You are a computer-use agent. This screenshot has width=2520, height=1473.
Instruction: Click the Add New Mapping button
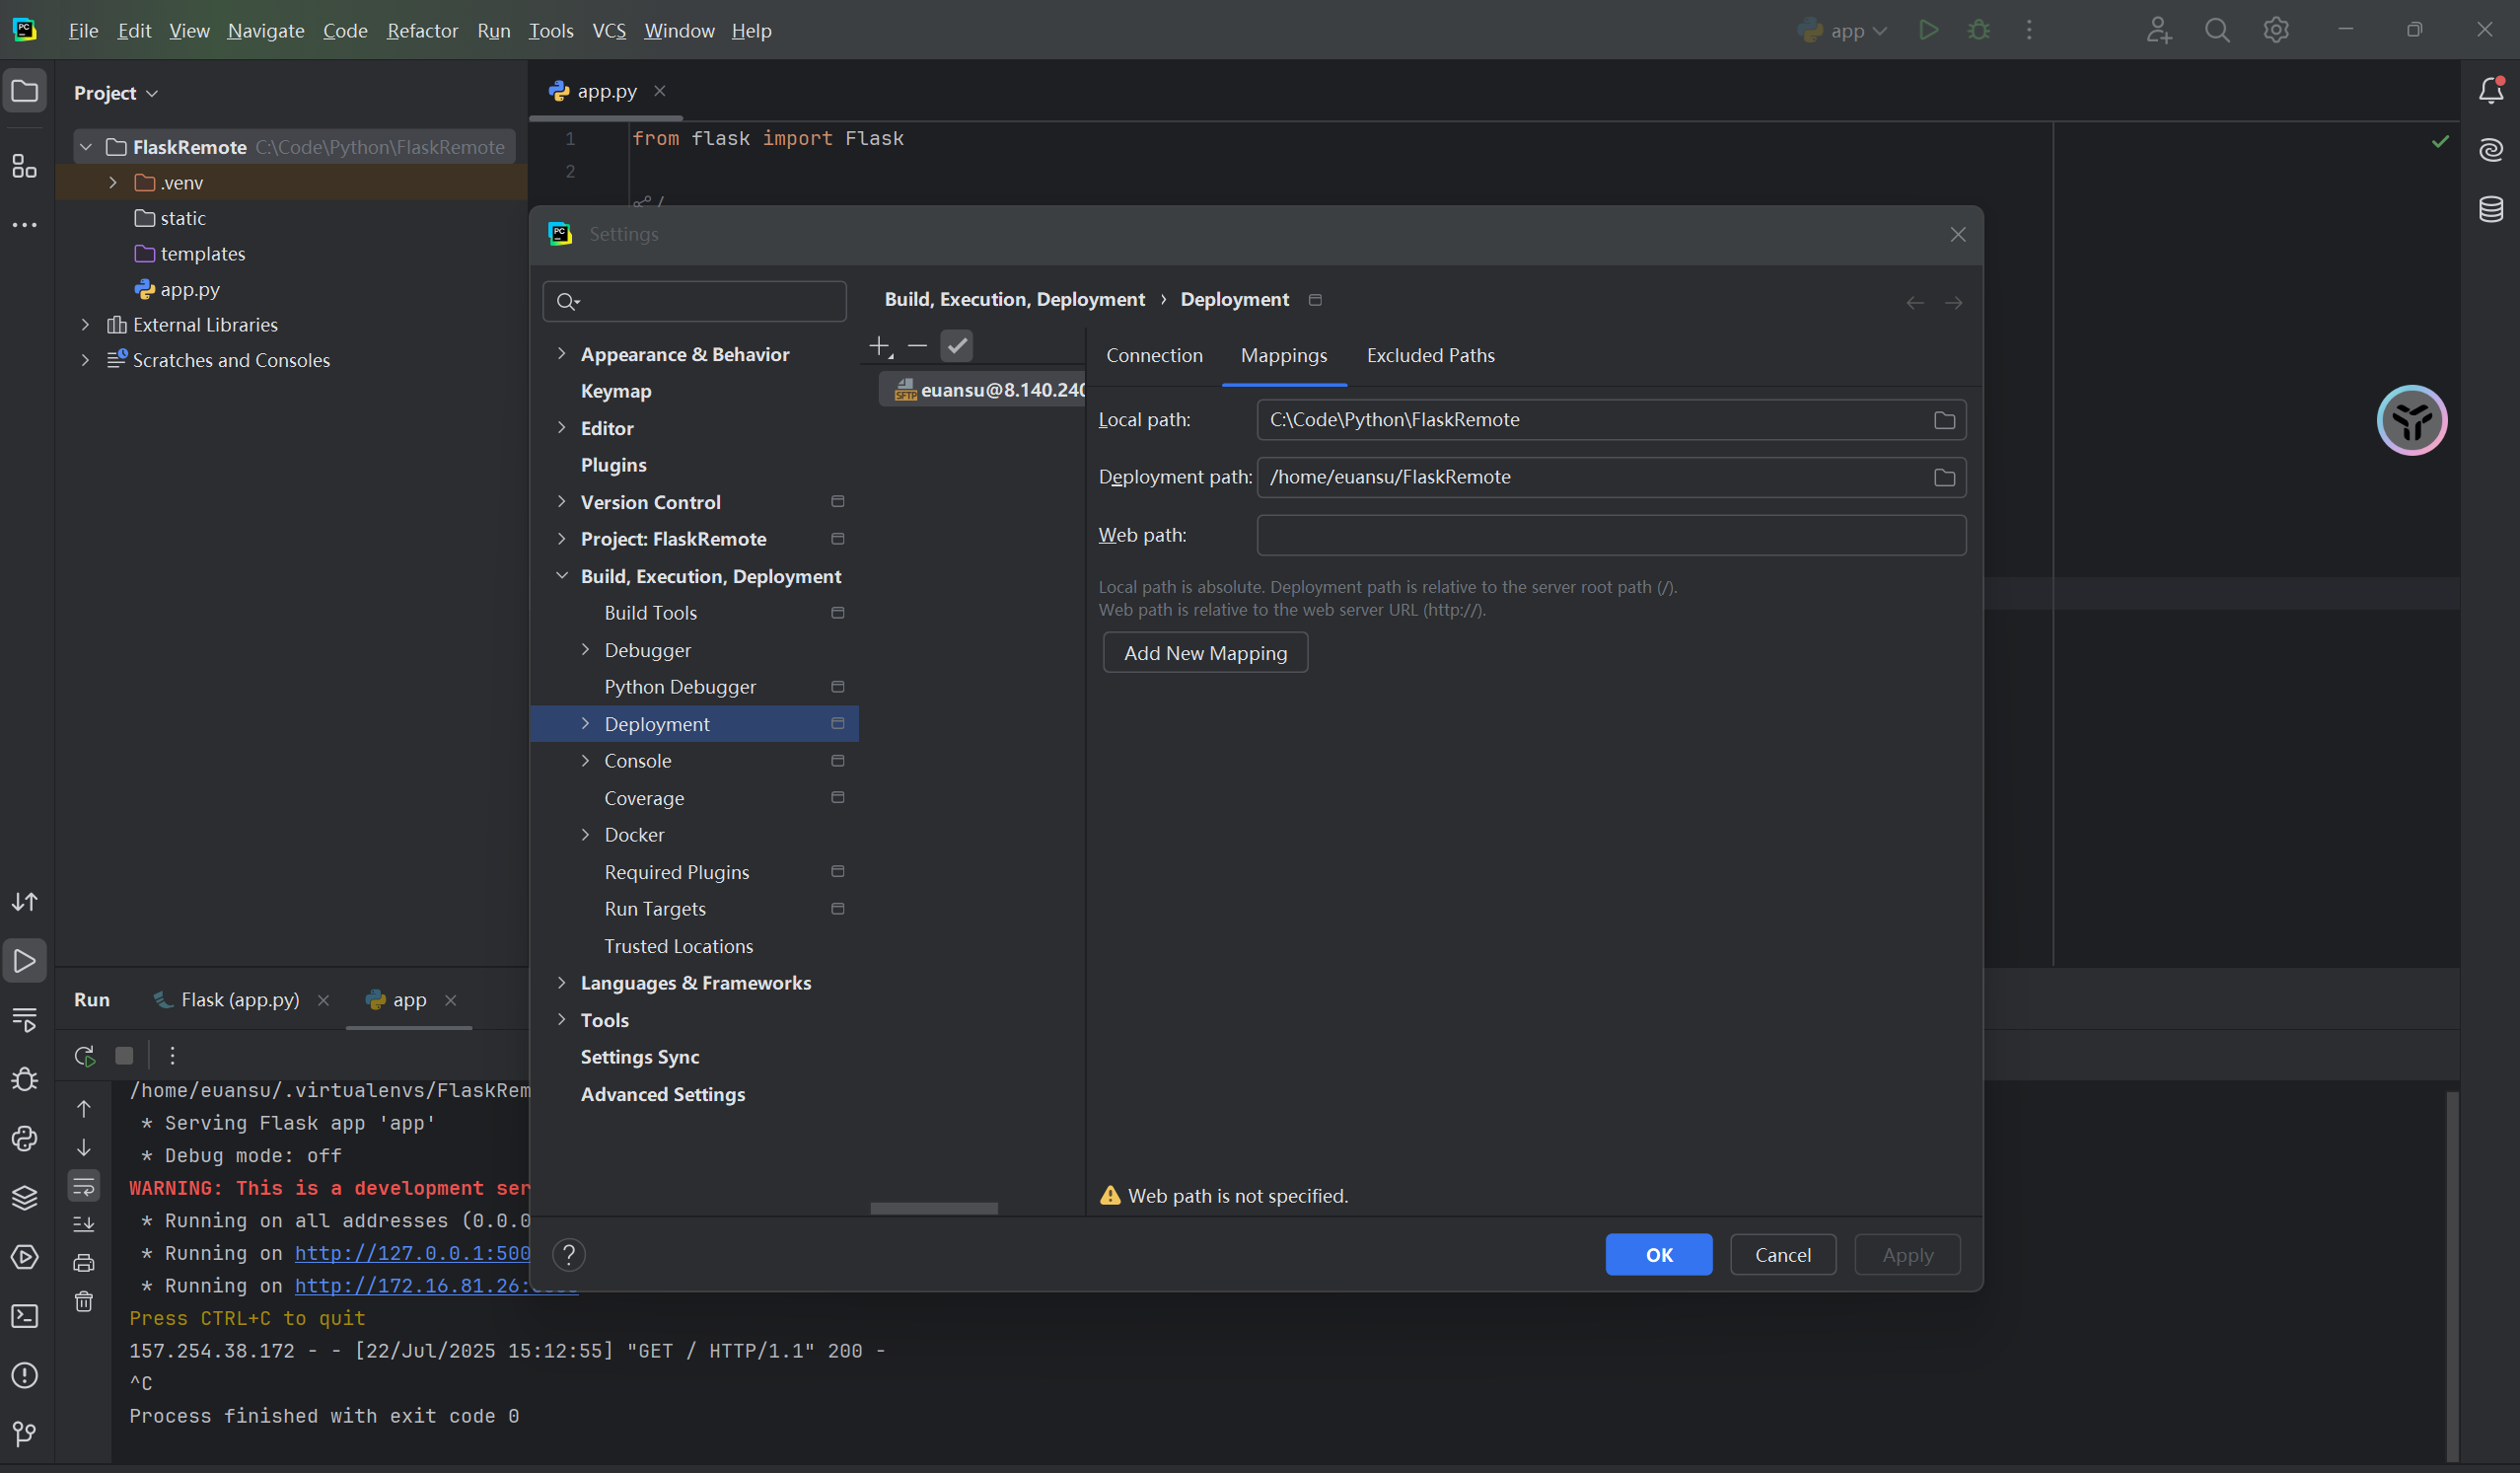(x=1205, y=653)
